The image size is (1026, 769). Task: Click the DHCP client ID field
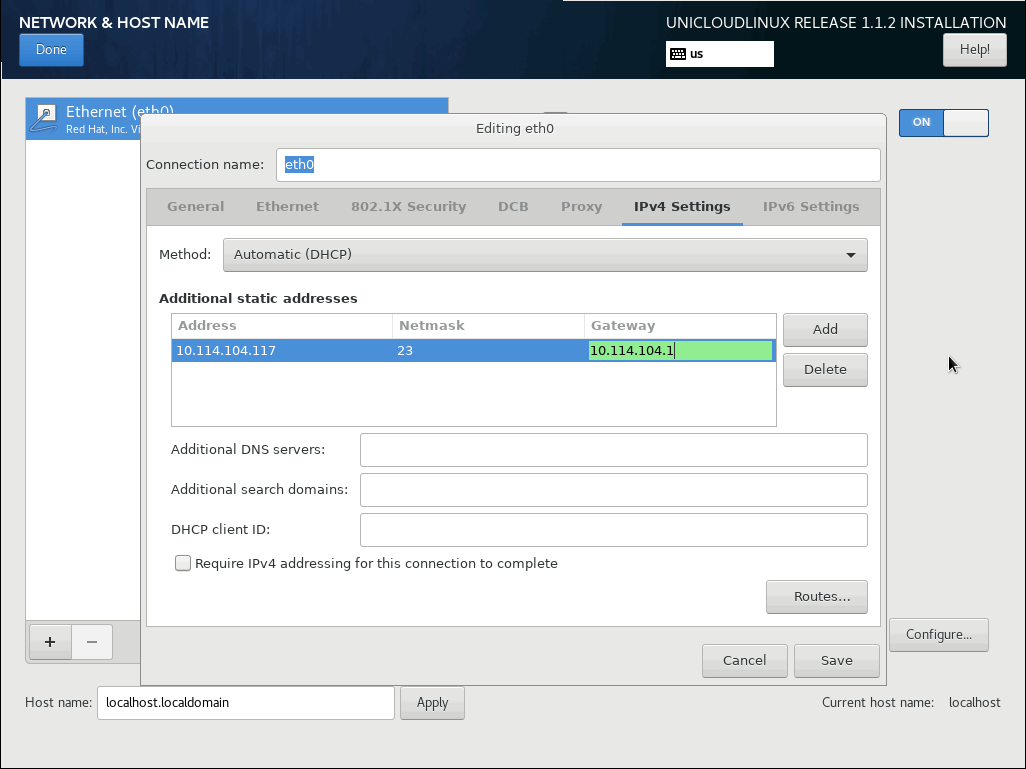pos(613,530)
